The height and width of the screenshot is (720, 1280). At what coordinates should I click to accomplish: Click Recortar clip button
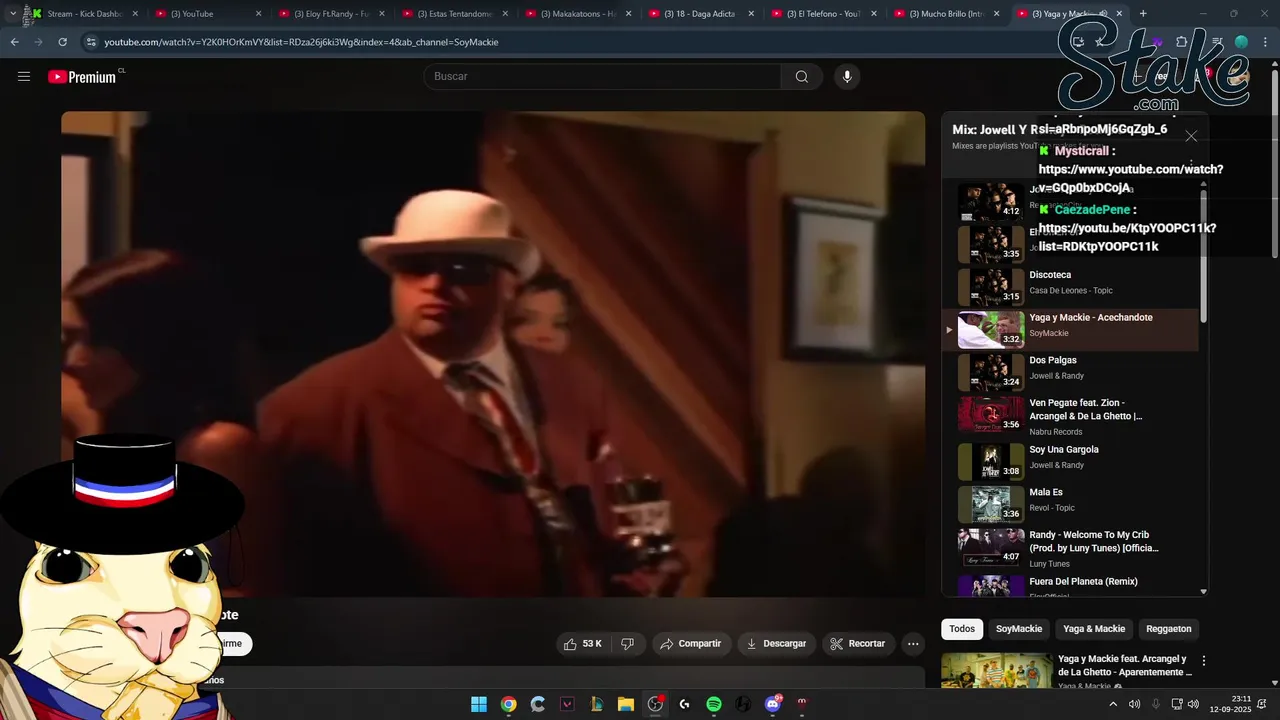pyautogui.click(x=859, y=644)
